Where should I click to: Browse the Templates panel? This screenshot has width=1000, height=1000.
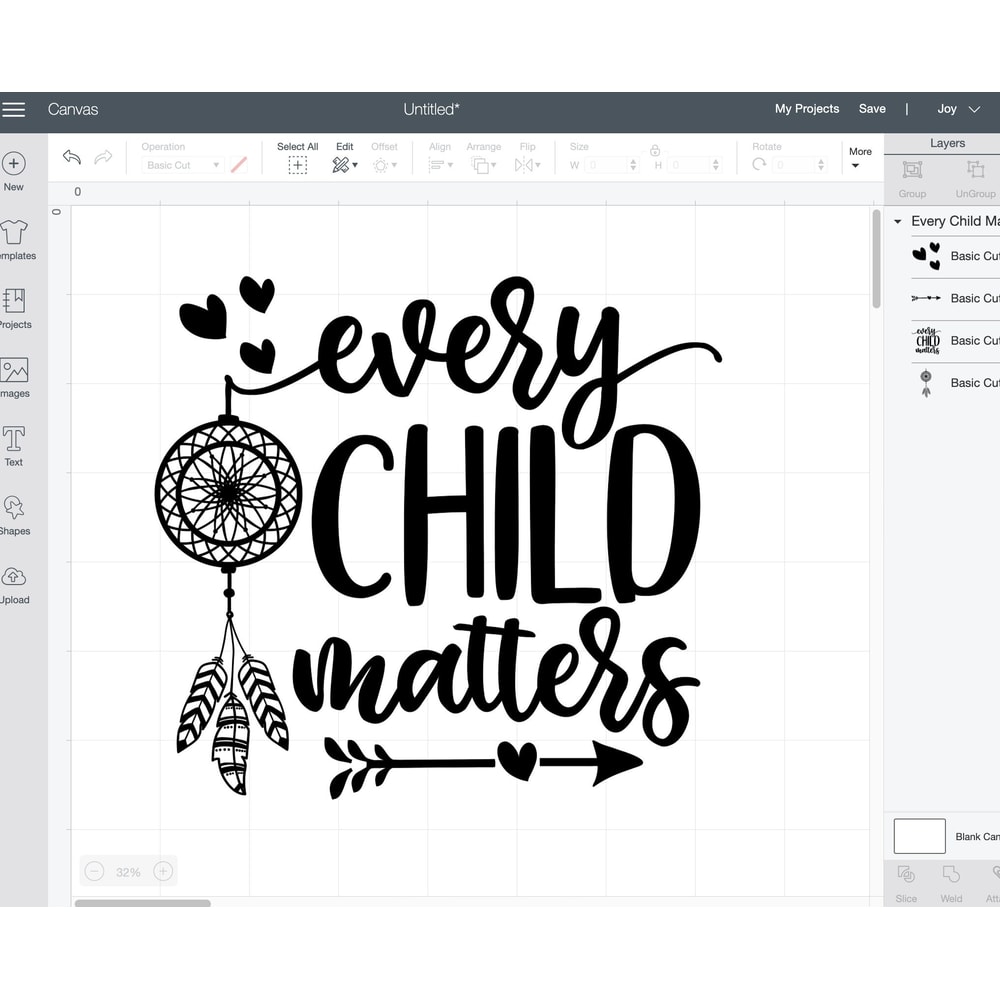(14, 235)
